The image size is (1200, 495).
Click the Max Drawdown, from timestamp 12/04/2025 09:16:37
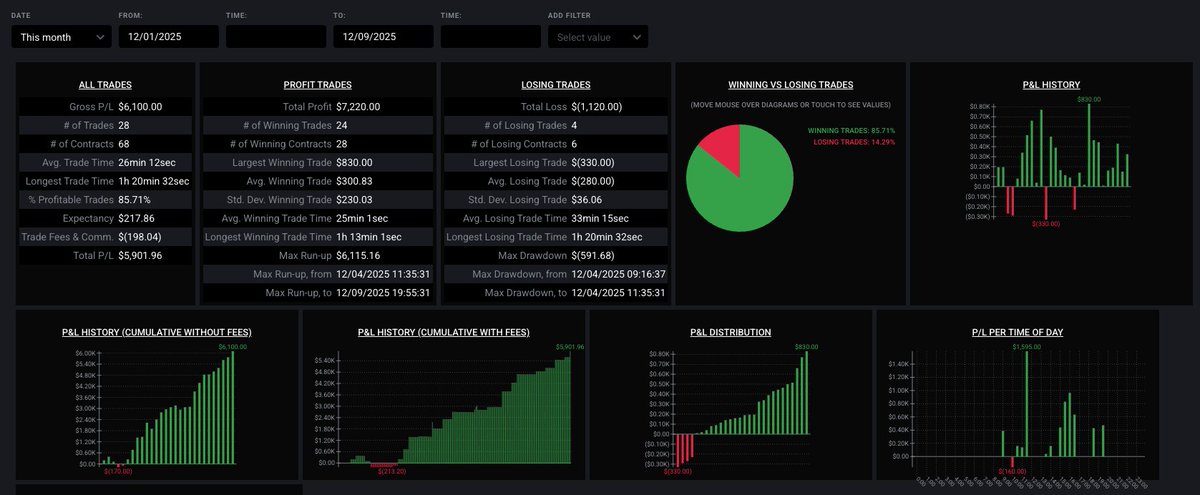click(619, 274)
